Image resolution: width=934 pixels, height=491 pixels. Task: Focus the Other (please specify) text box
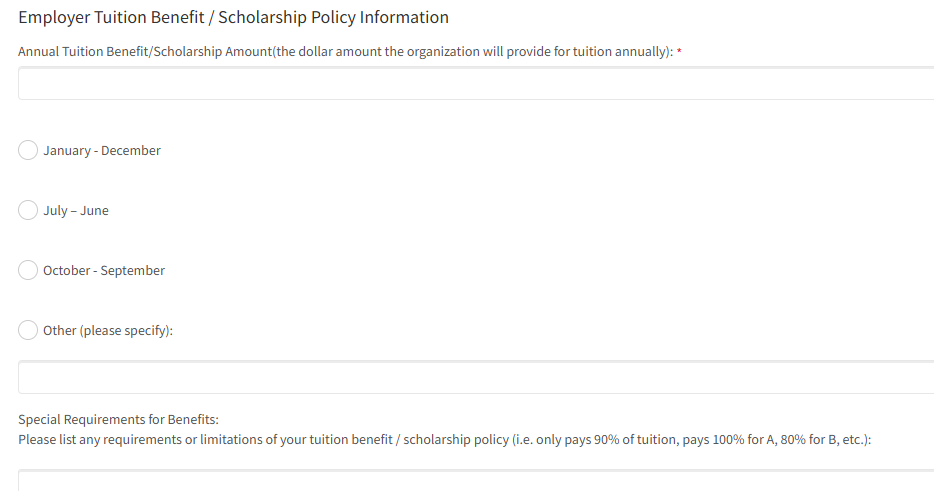coord(476,378)
